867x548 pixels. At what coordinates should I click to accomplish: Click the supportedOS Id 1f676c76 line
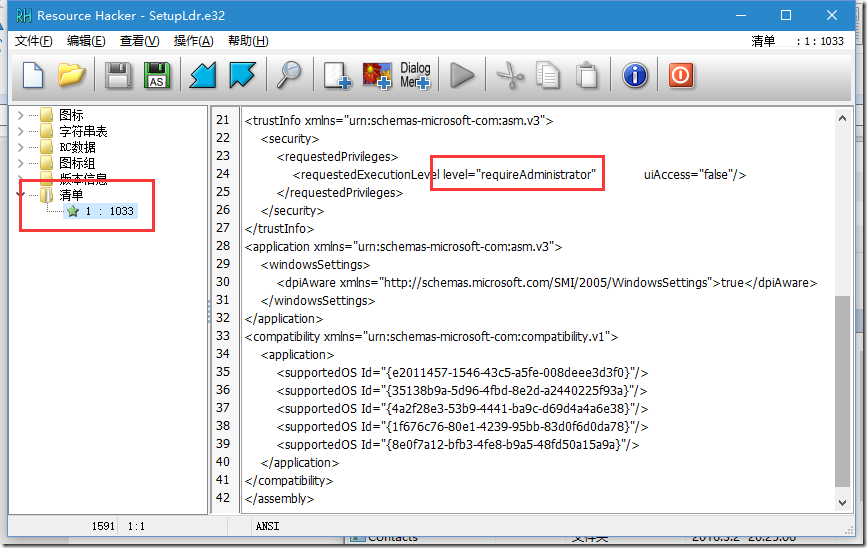click(462, 427)
